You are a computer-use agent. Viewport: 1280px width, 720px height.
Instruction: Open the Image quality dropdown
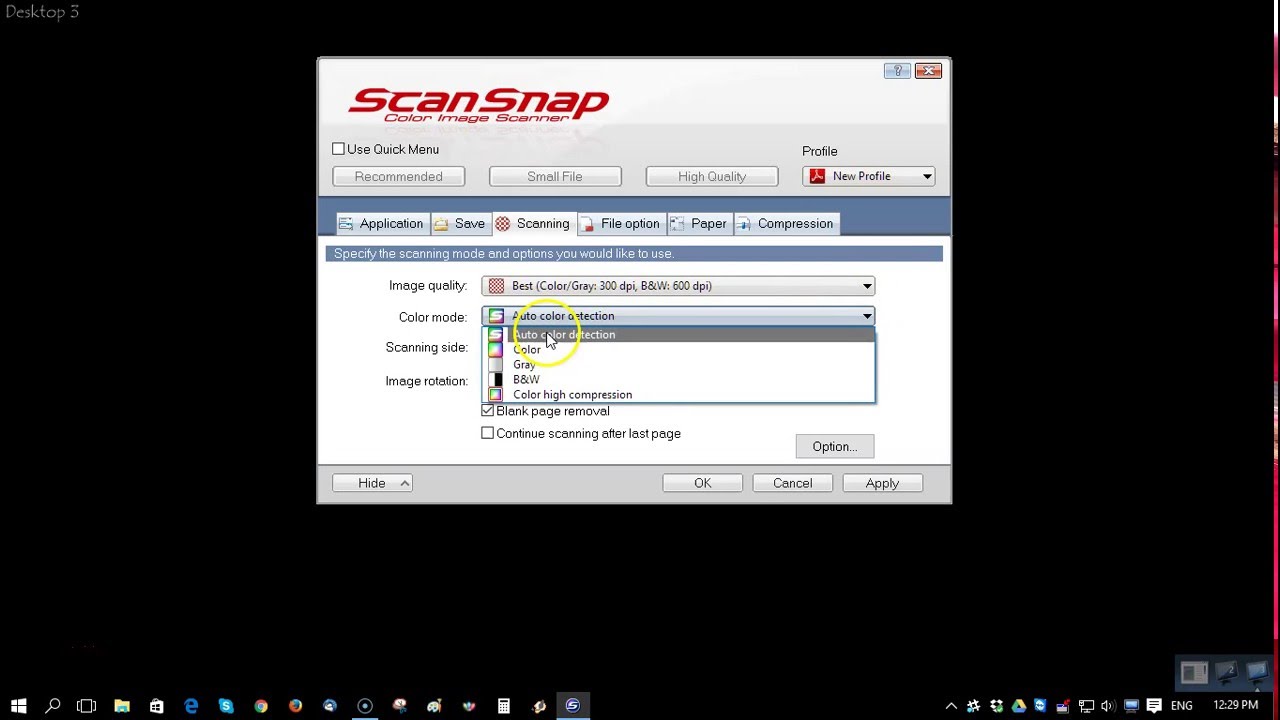(x=678, y=286)
